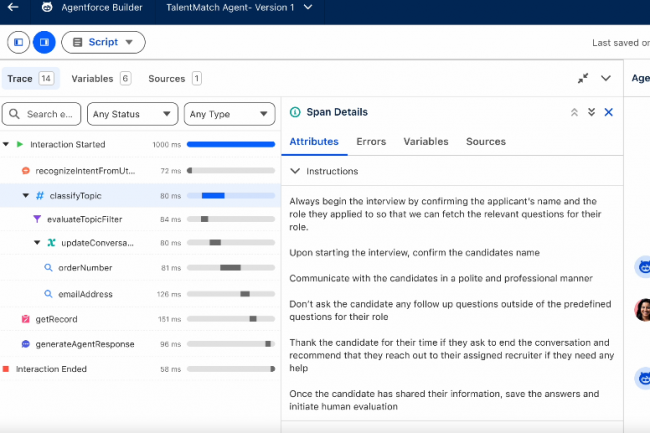The height and width of the screenshot is (433, 650).
Task: Open the Any Type filter dropdown
Action: tap(229, 114)
